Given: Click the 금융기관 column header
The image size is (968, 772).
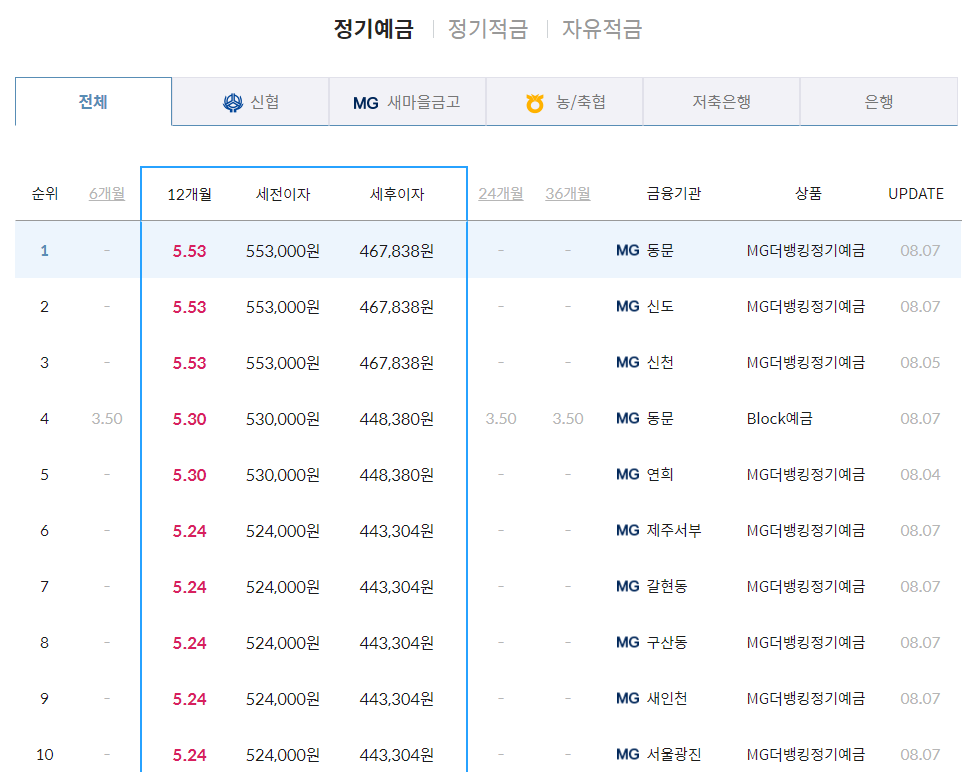Looking at the screenshot, I should (674, 194).
